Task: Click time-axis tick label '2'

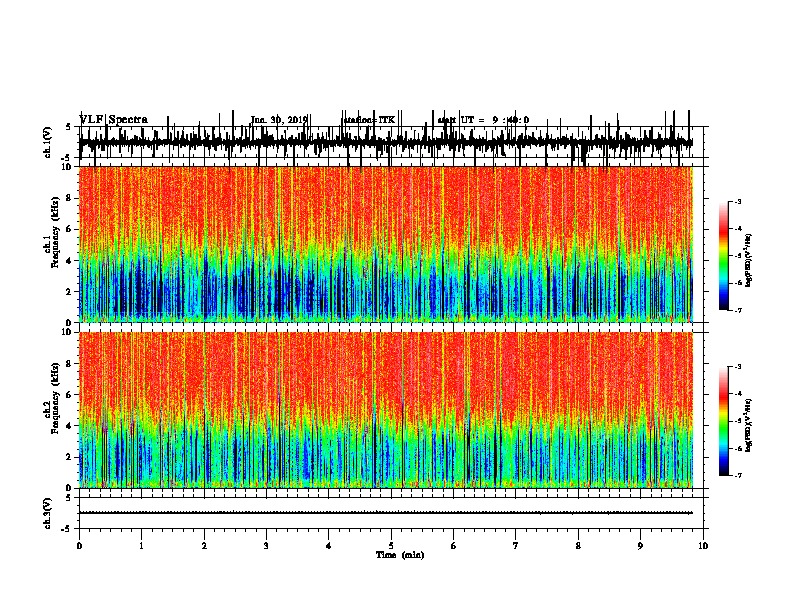Action: 204,546
